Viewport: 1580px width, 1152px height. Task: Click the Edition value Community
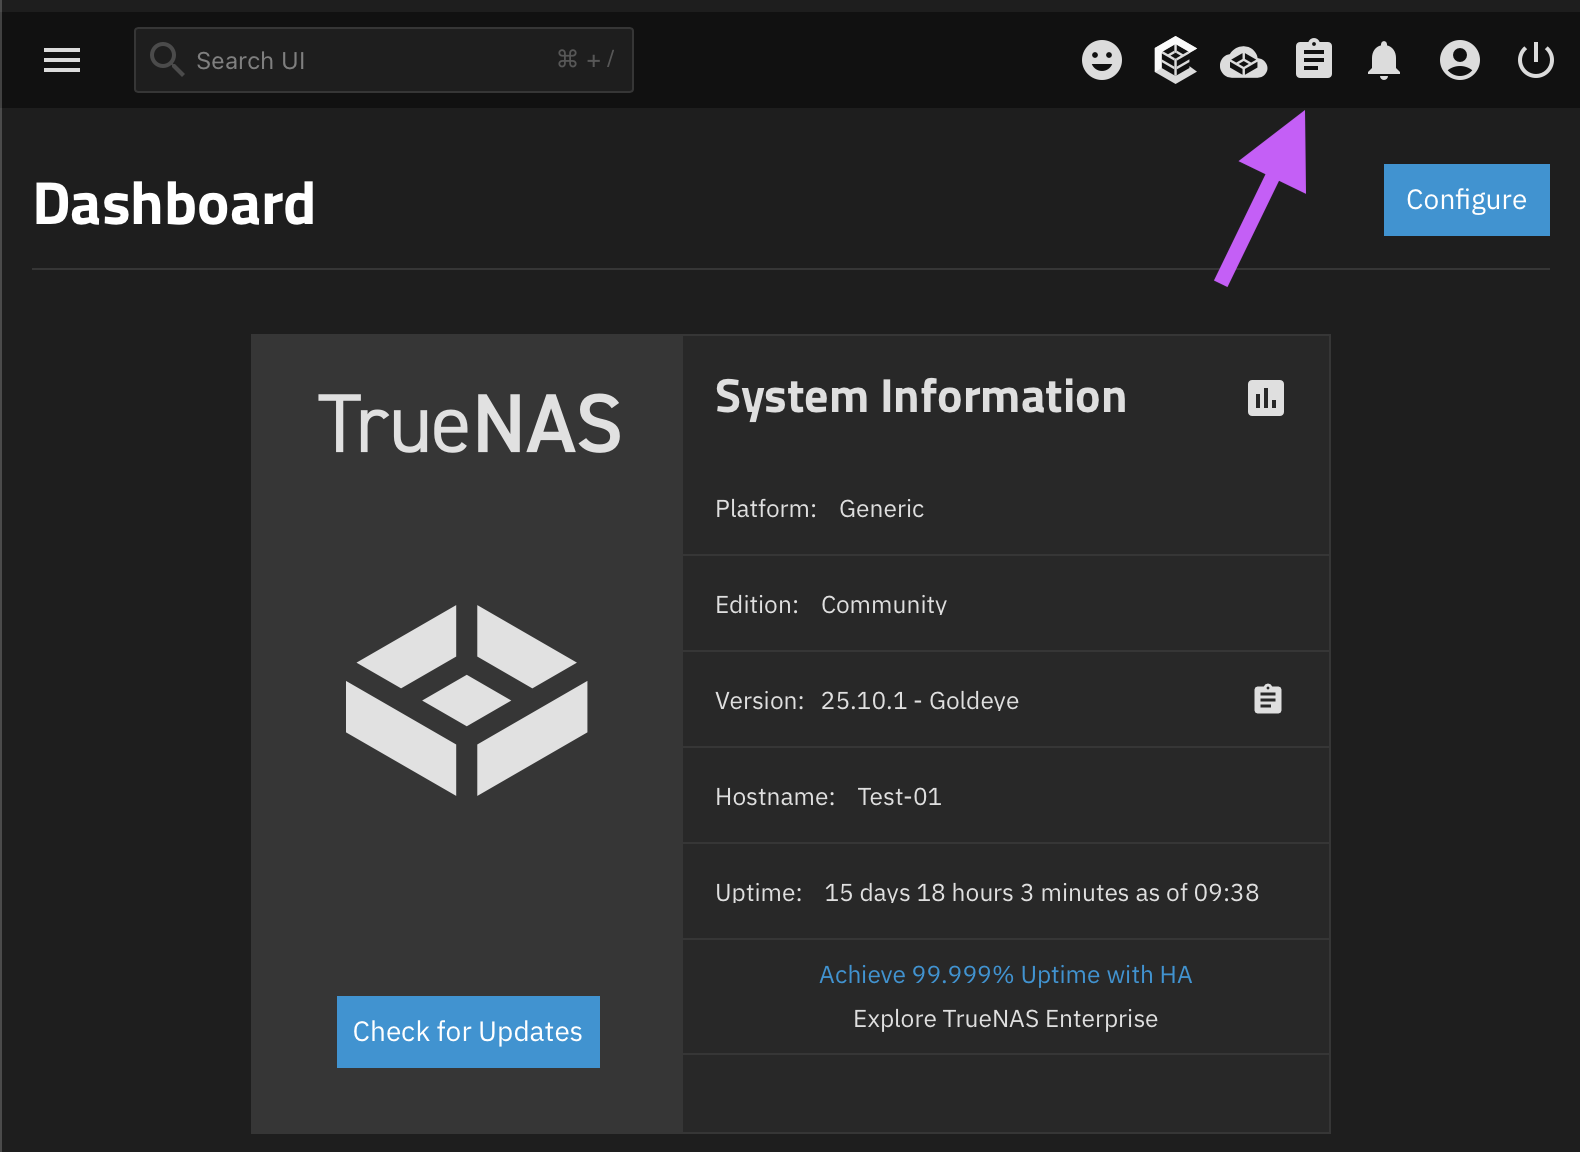(884, 605)
